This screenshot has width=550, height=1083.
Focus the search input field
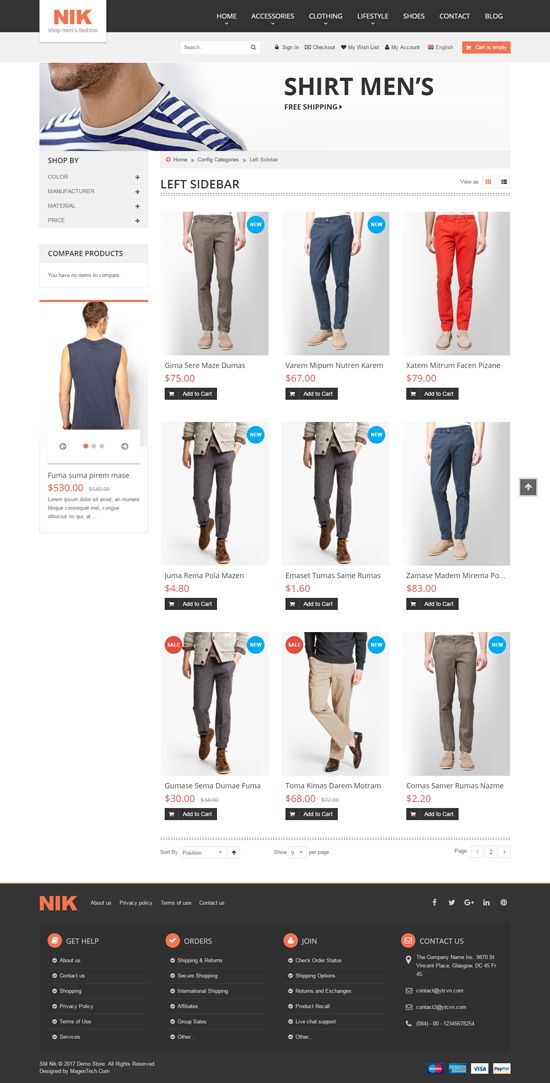pyautogui.click(x=214, y=48)
